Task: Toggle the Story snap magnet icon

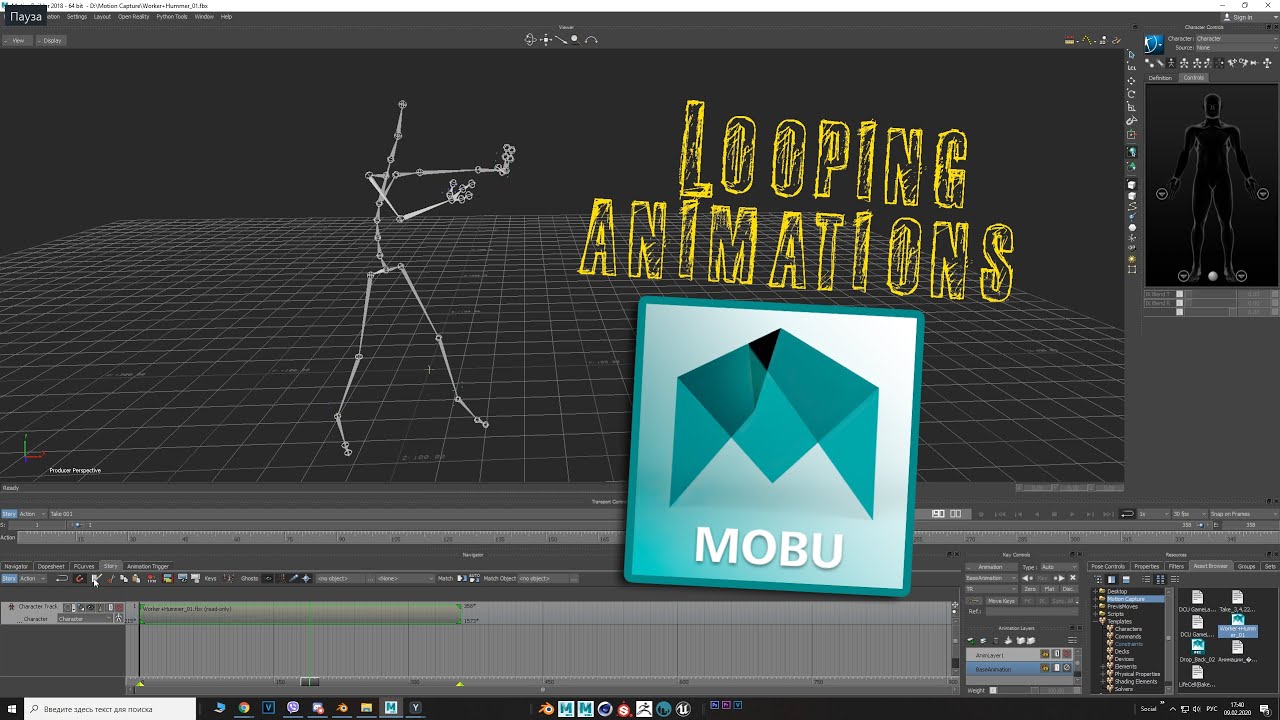Action: (79, 578)
